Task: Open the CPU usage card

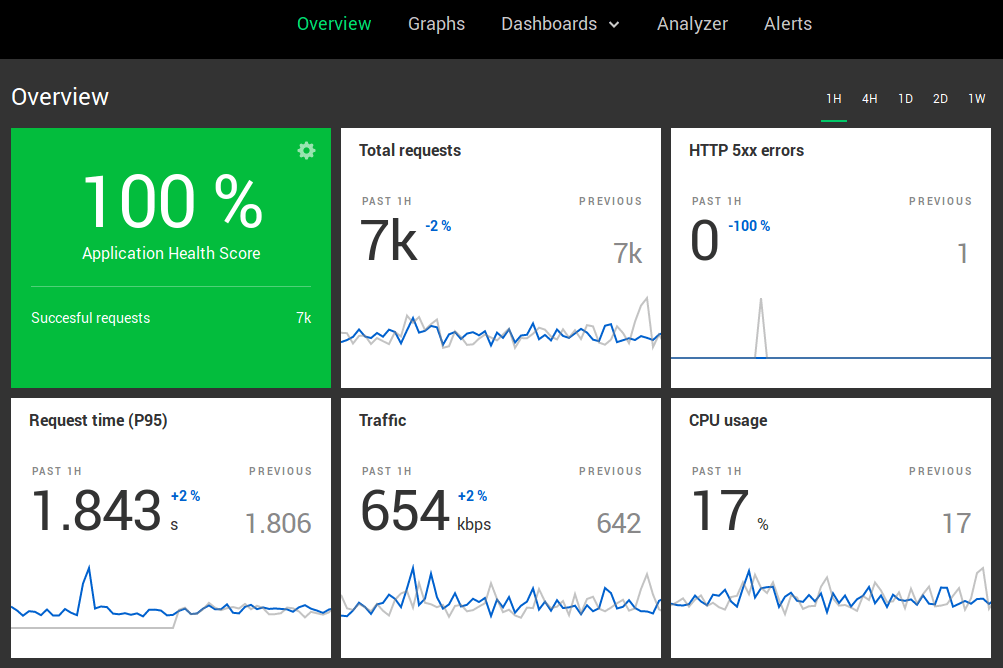Action: tap(728, 421)
